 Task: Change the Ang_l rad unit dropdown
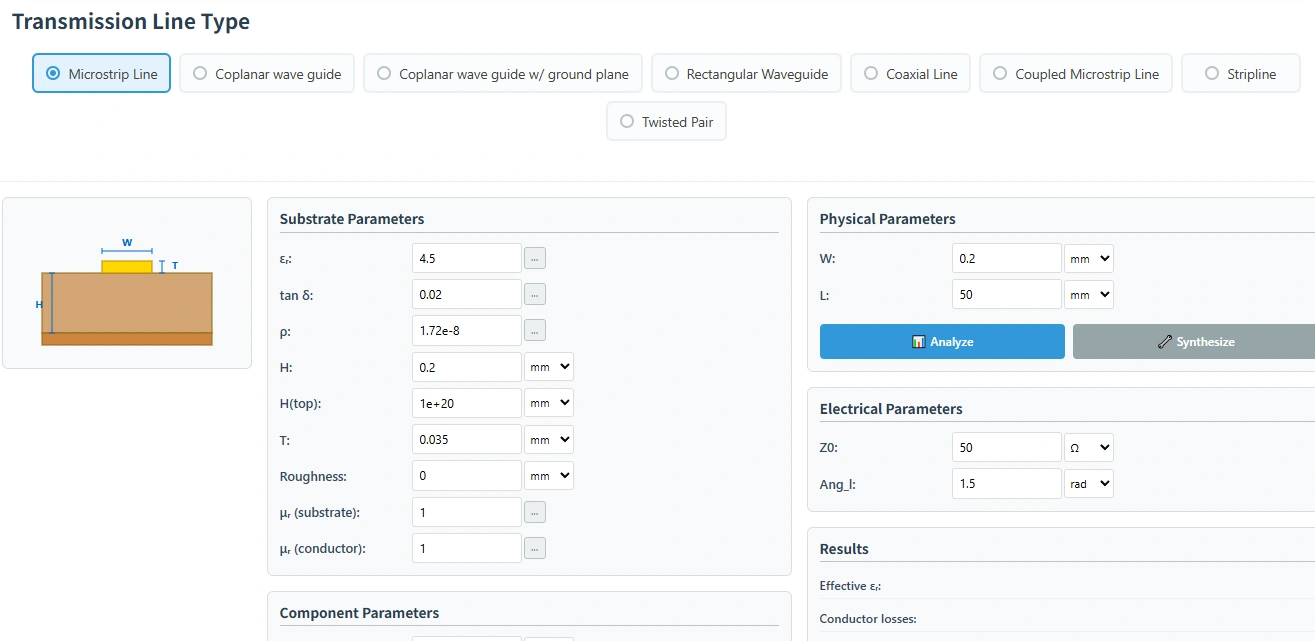coord(1089,484)
